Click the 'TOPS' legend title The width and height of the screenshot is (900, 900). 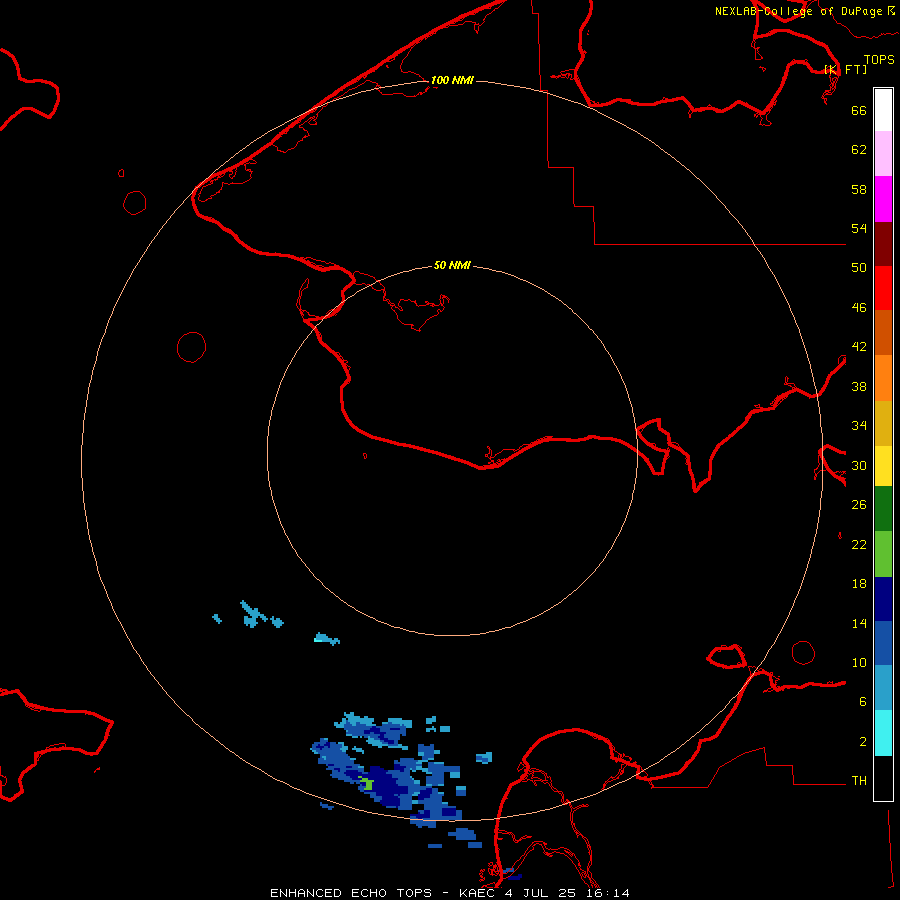(879, 59)
